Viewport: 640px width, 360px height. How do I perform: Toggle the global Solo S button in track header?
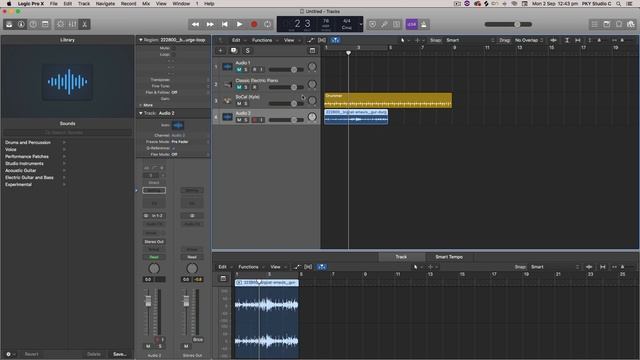click(247, 51)
